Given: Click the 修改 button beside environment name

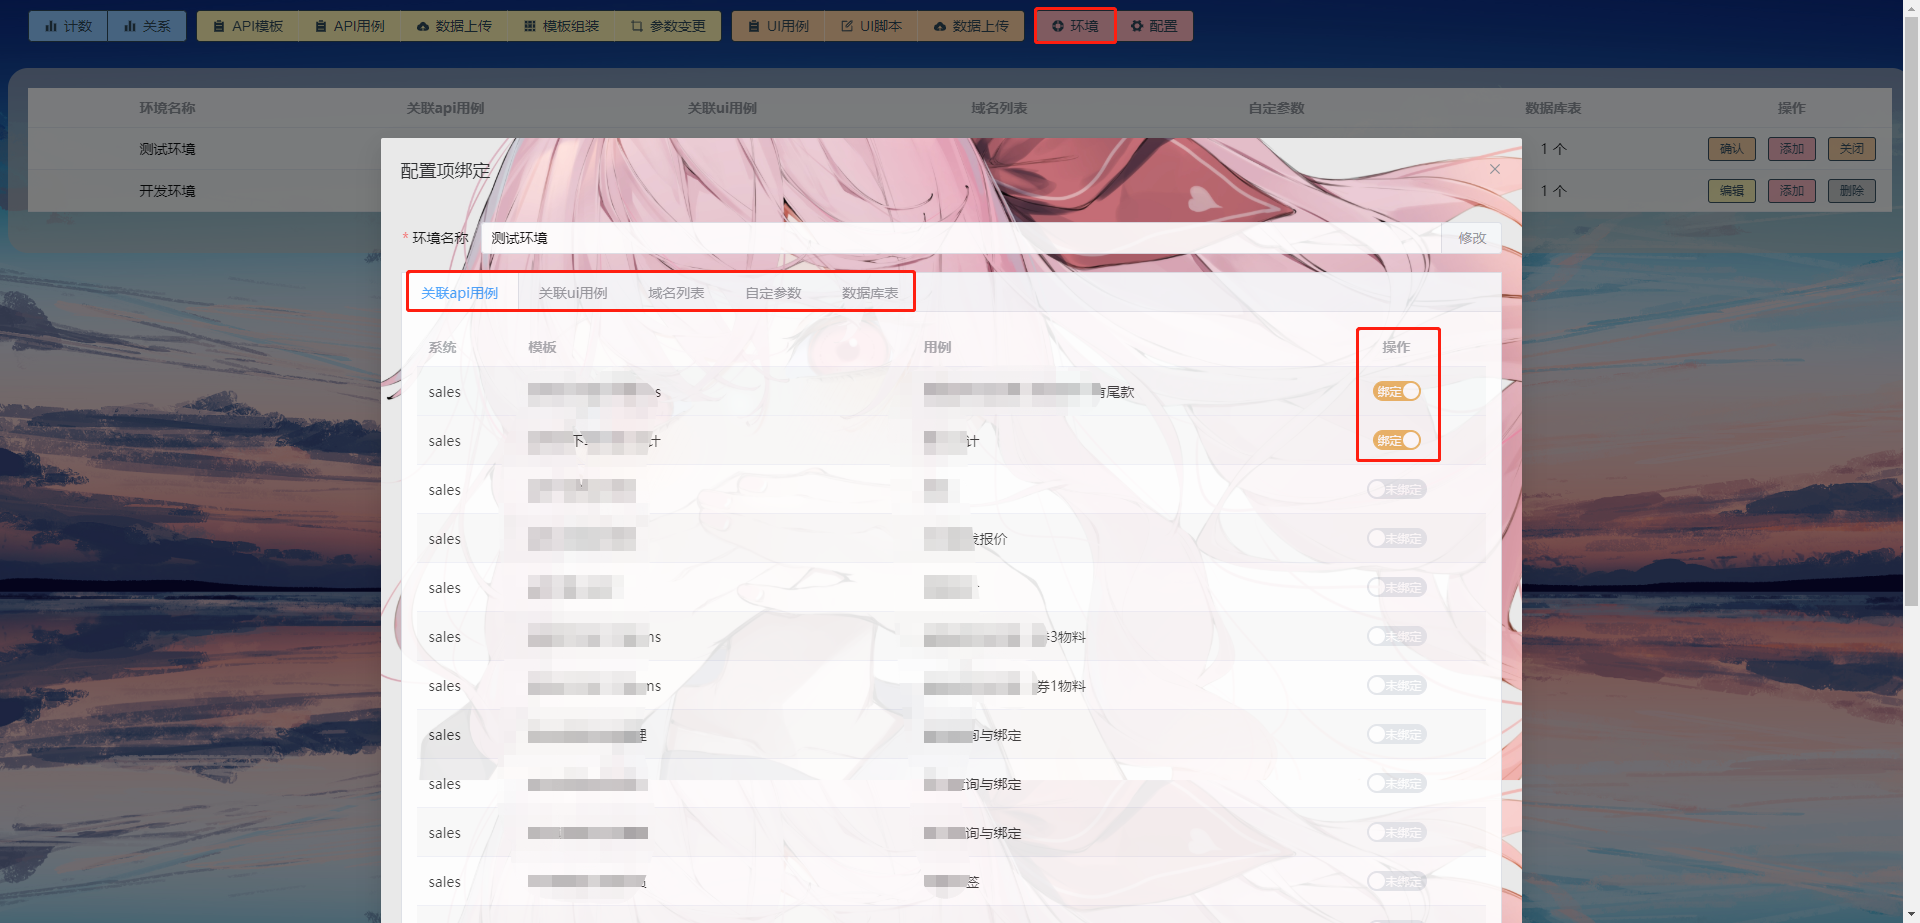Looking at the screenshot, I should point(1471,238).
